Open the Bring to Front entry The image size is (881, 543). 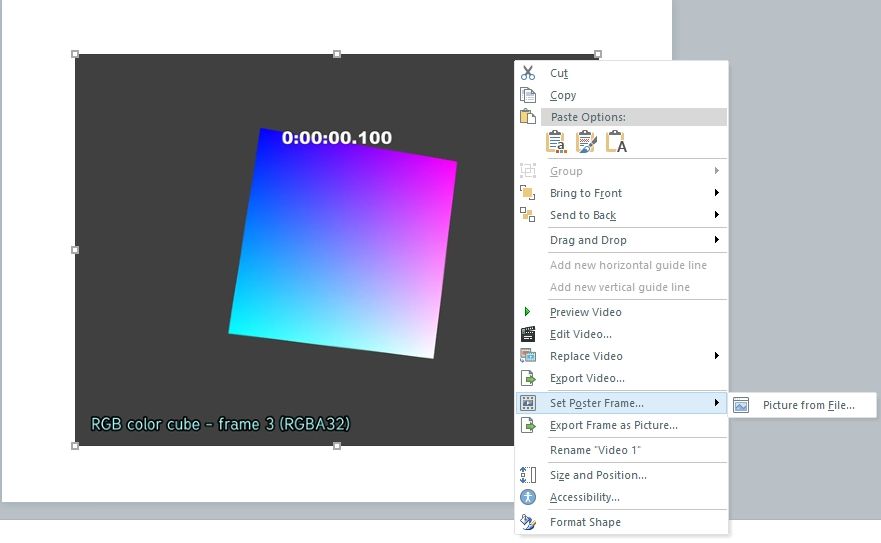coord(621,193)
